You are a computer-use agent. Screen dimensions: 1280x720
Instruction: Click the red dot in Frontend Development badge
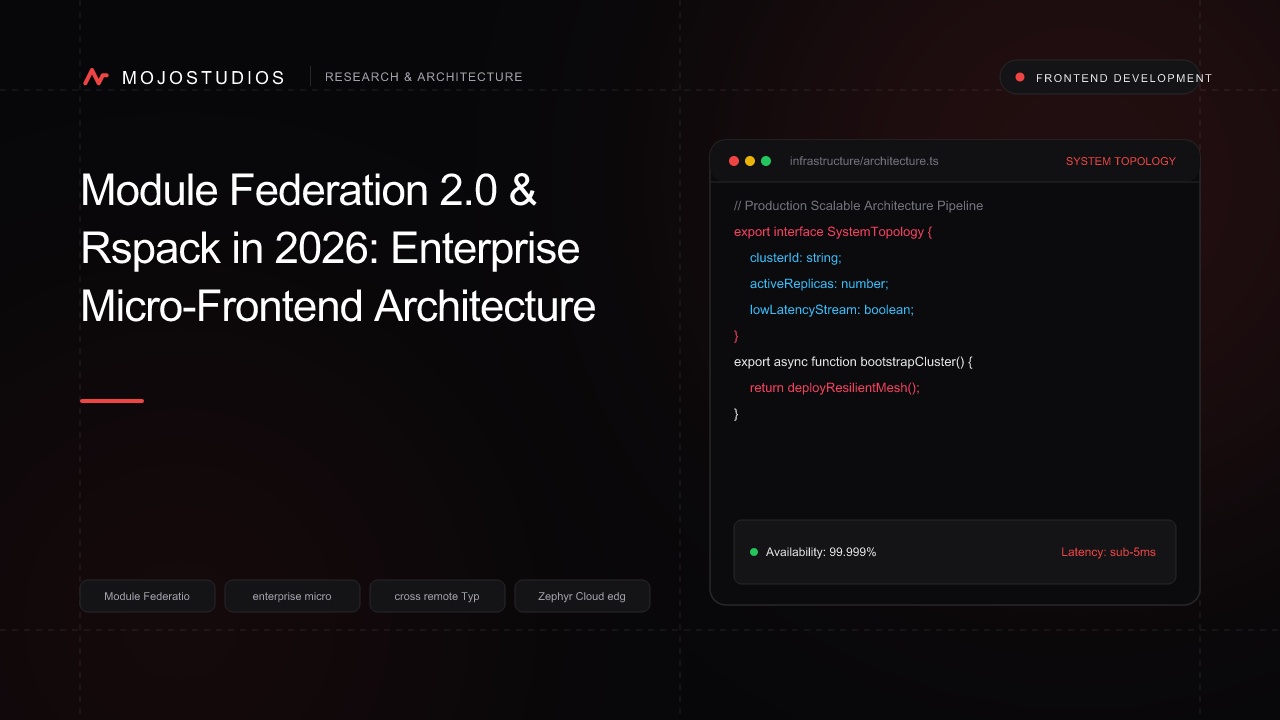coord(1020,77)
